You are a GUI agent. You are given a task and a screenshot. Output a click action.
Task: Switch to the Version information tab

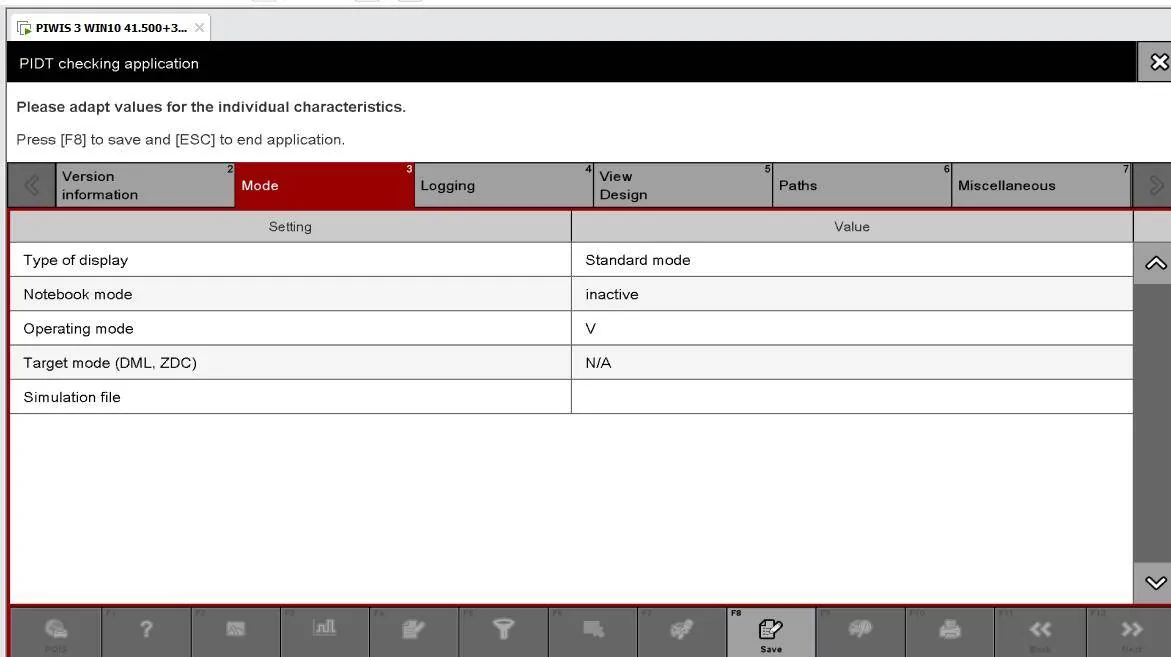point(145,185)
